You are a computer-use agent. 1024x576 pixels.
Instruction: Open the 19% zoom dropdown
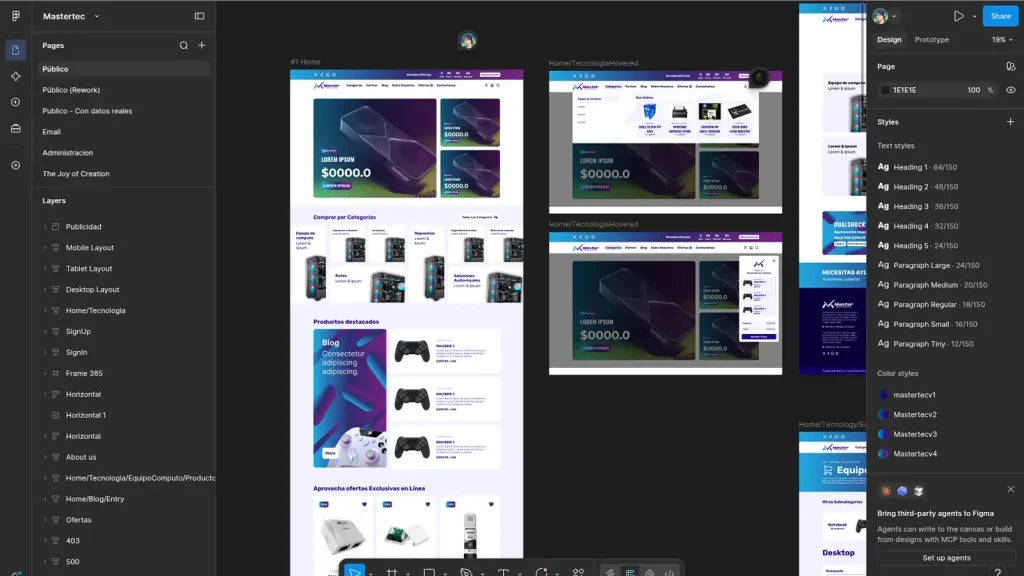pos(1002,40)
